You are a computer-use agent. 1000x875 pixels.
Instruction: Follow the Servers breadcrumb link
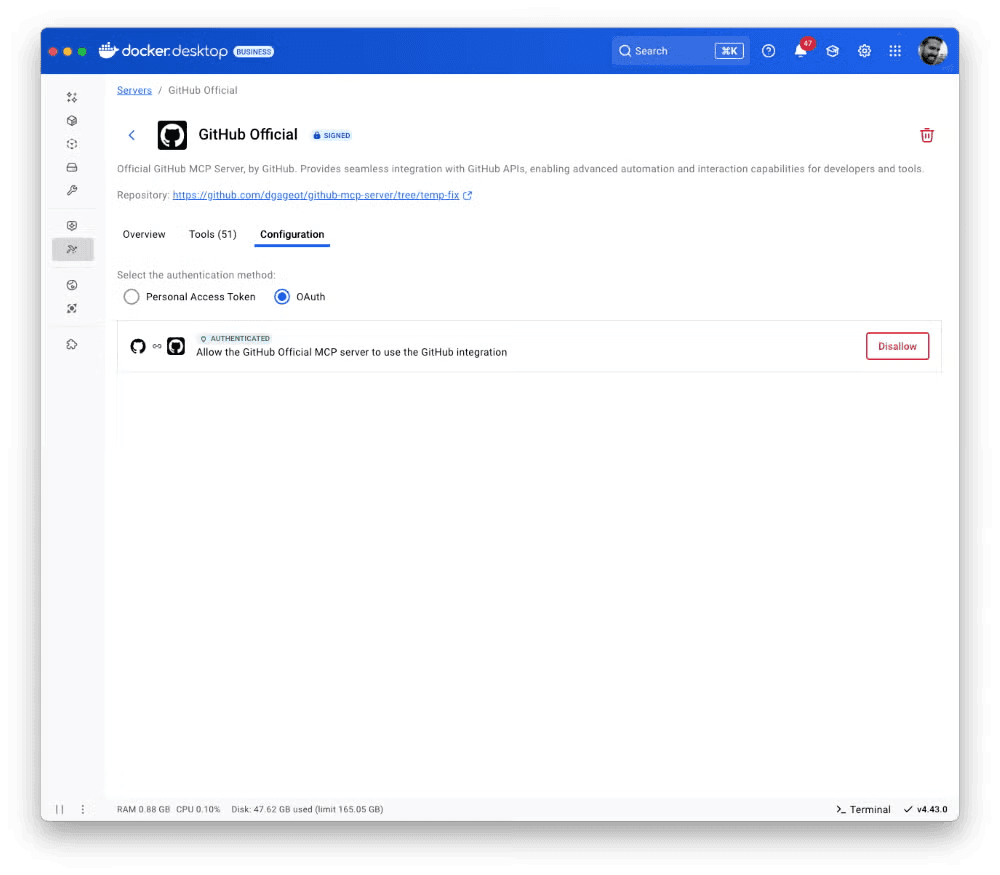[134, 91]
